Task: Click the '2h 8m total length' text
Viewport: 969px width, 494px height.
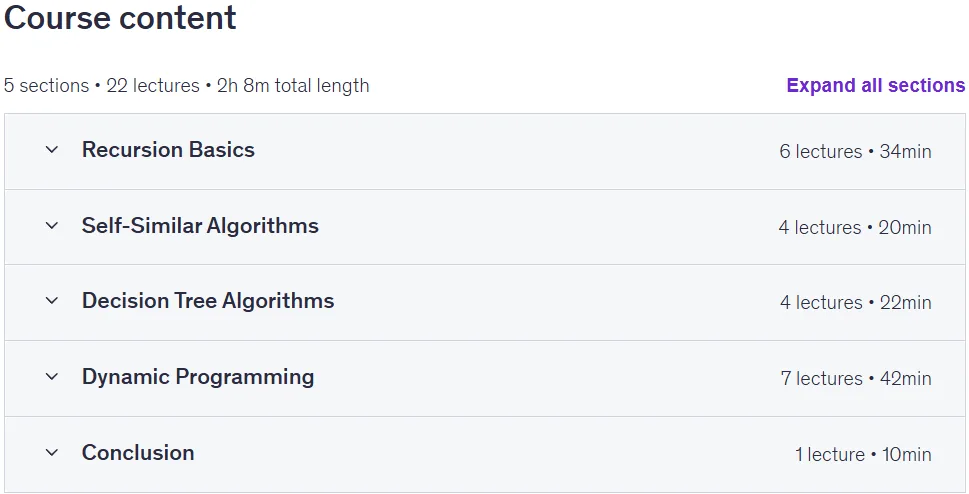Action: click(293, 85)
